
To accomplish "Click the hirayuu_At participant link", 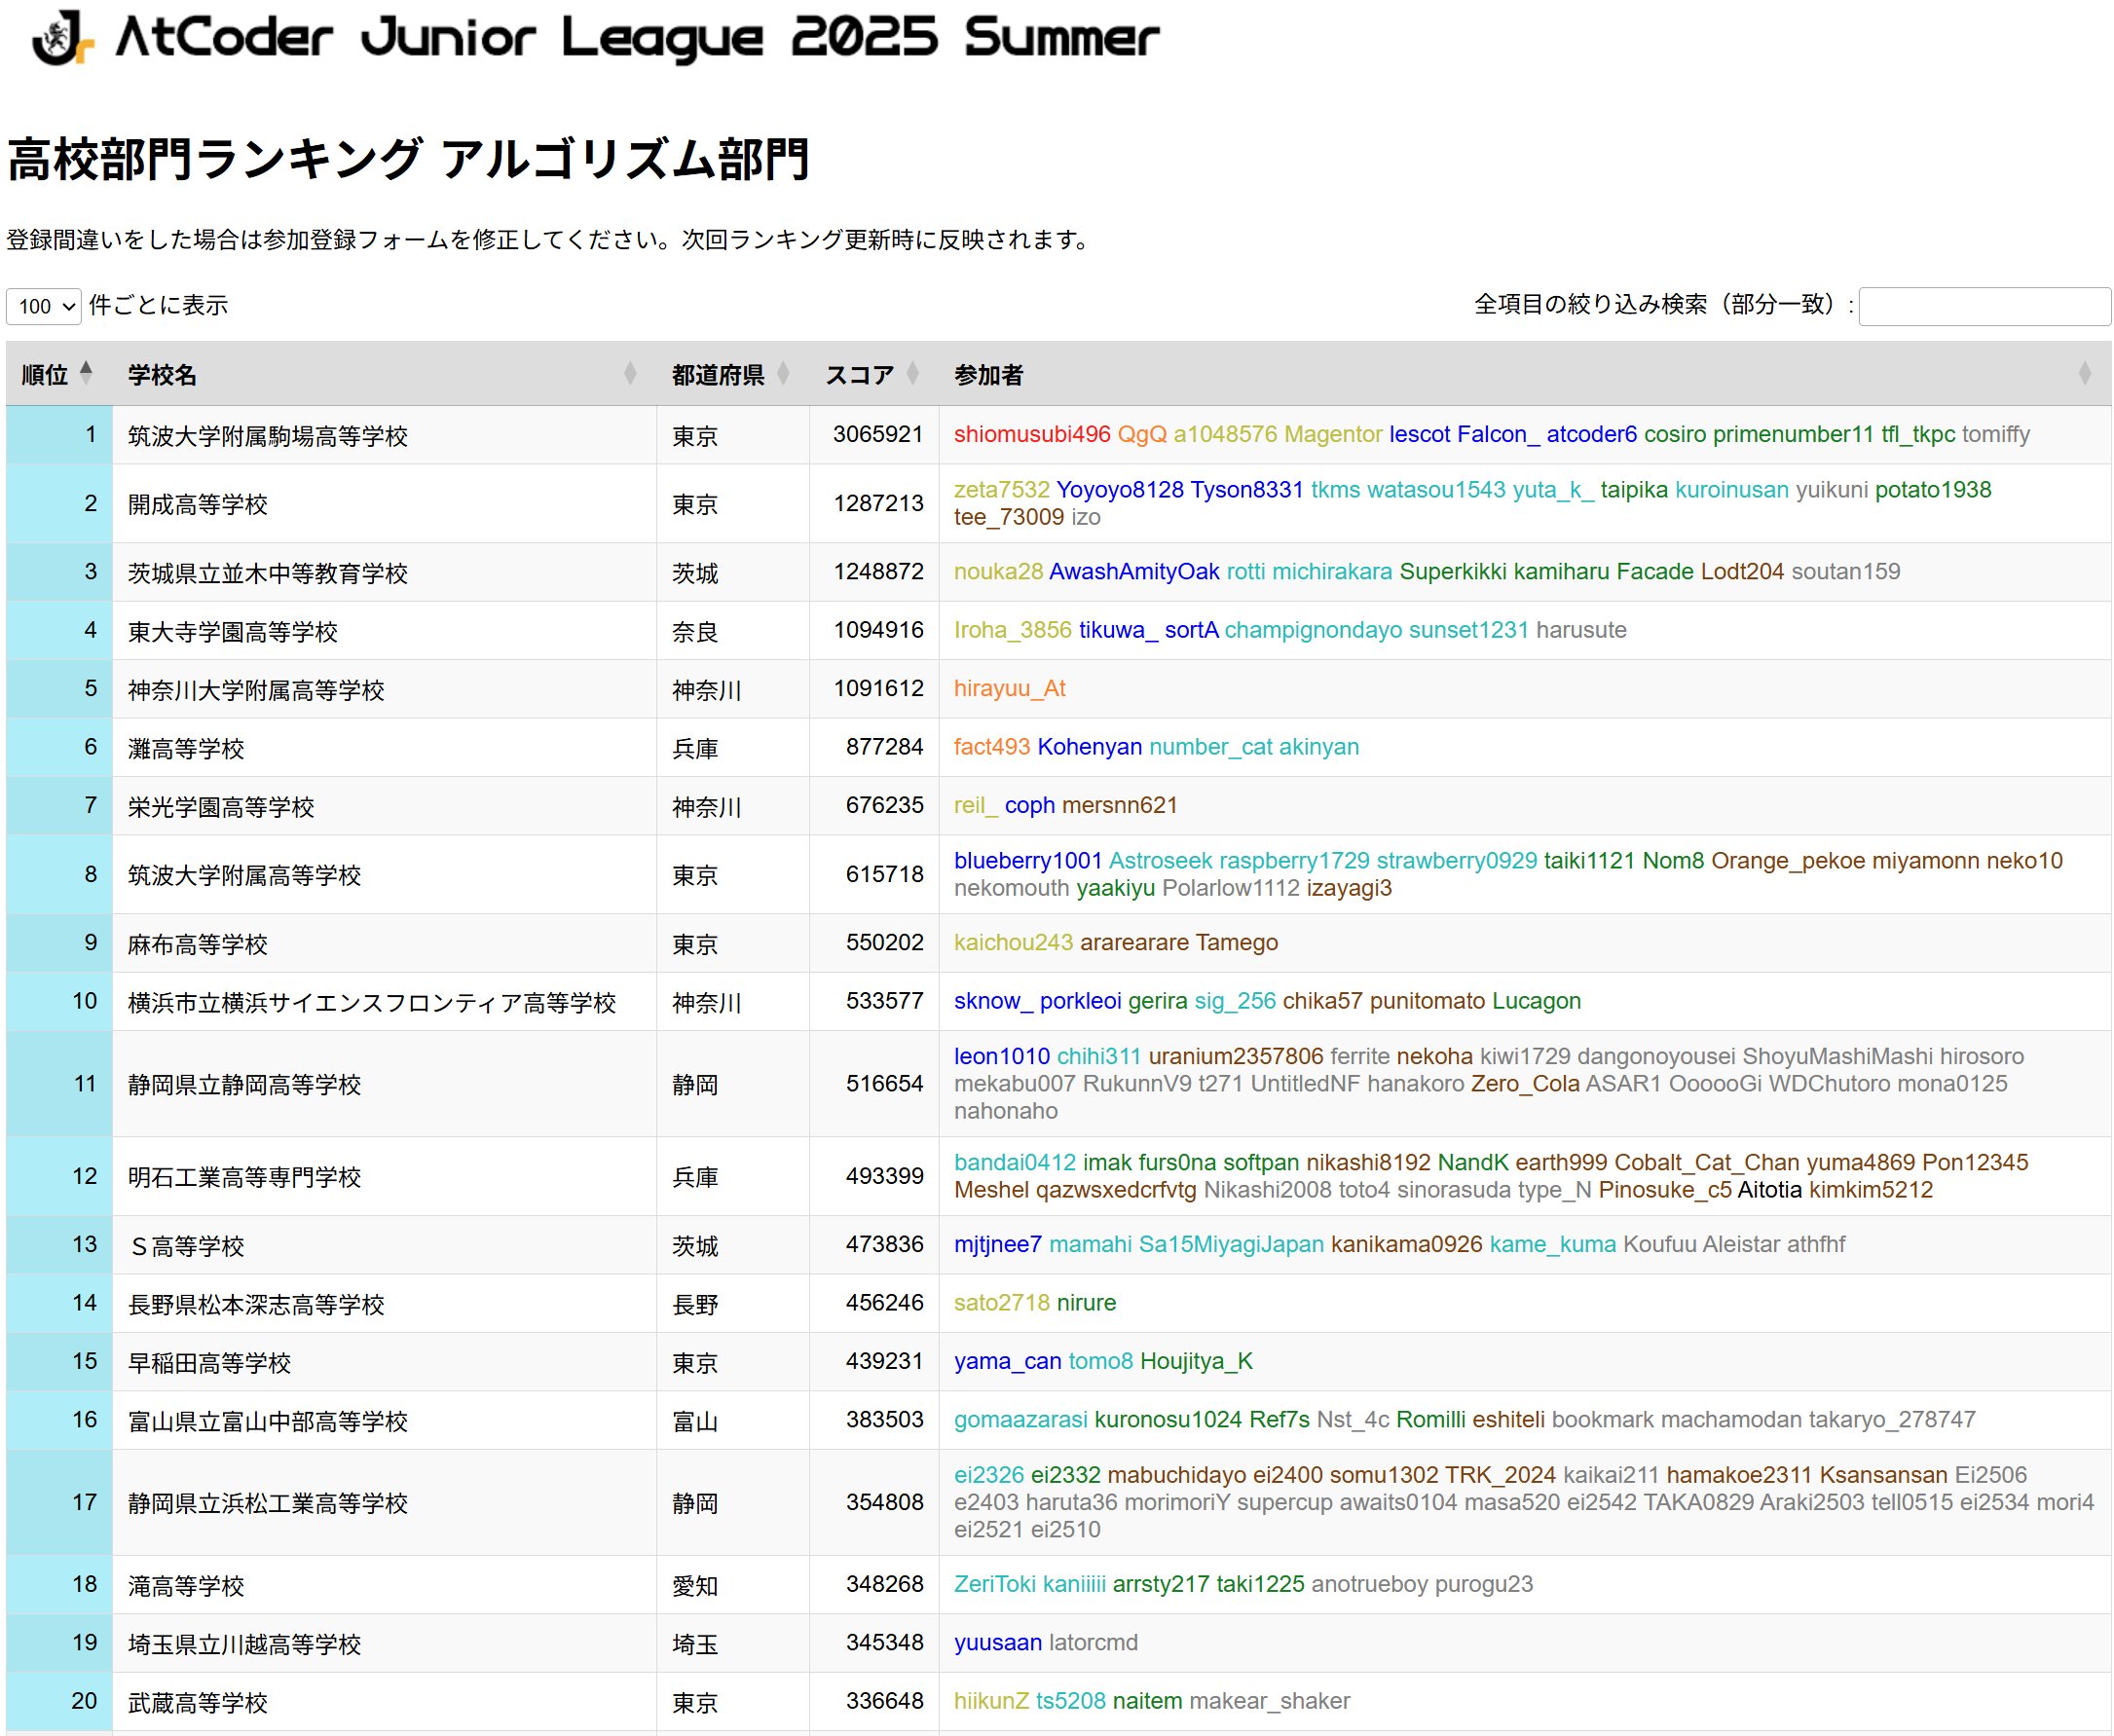I will 1010,689.
